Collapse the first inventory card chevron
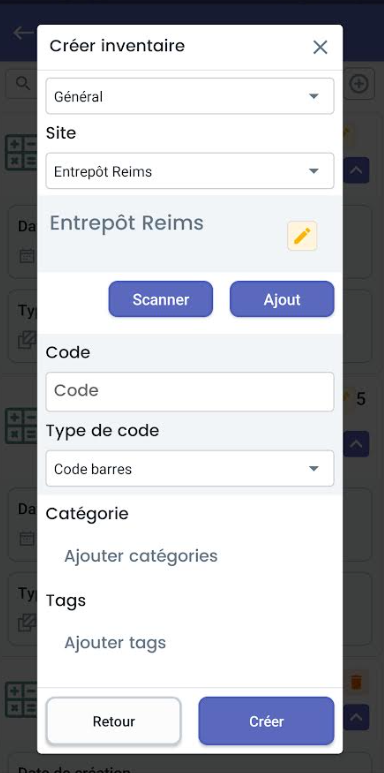This screenshot has height=773, width=384. [356, 171]
